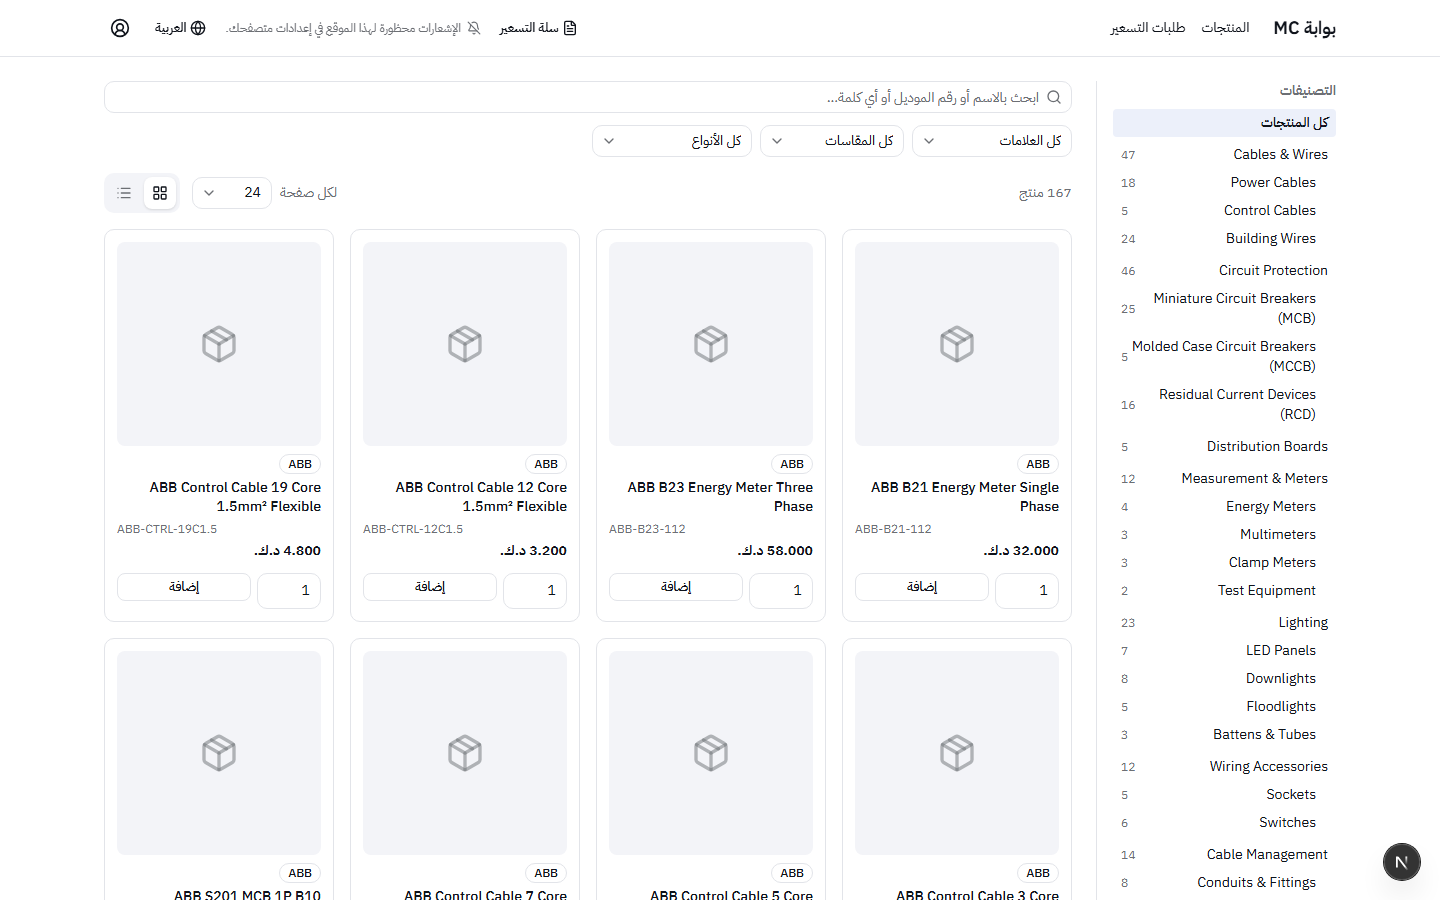This screenshot has width=1440, height=900.
Task: Open the user account profile icon
Action: 120,28
